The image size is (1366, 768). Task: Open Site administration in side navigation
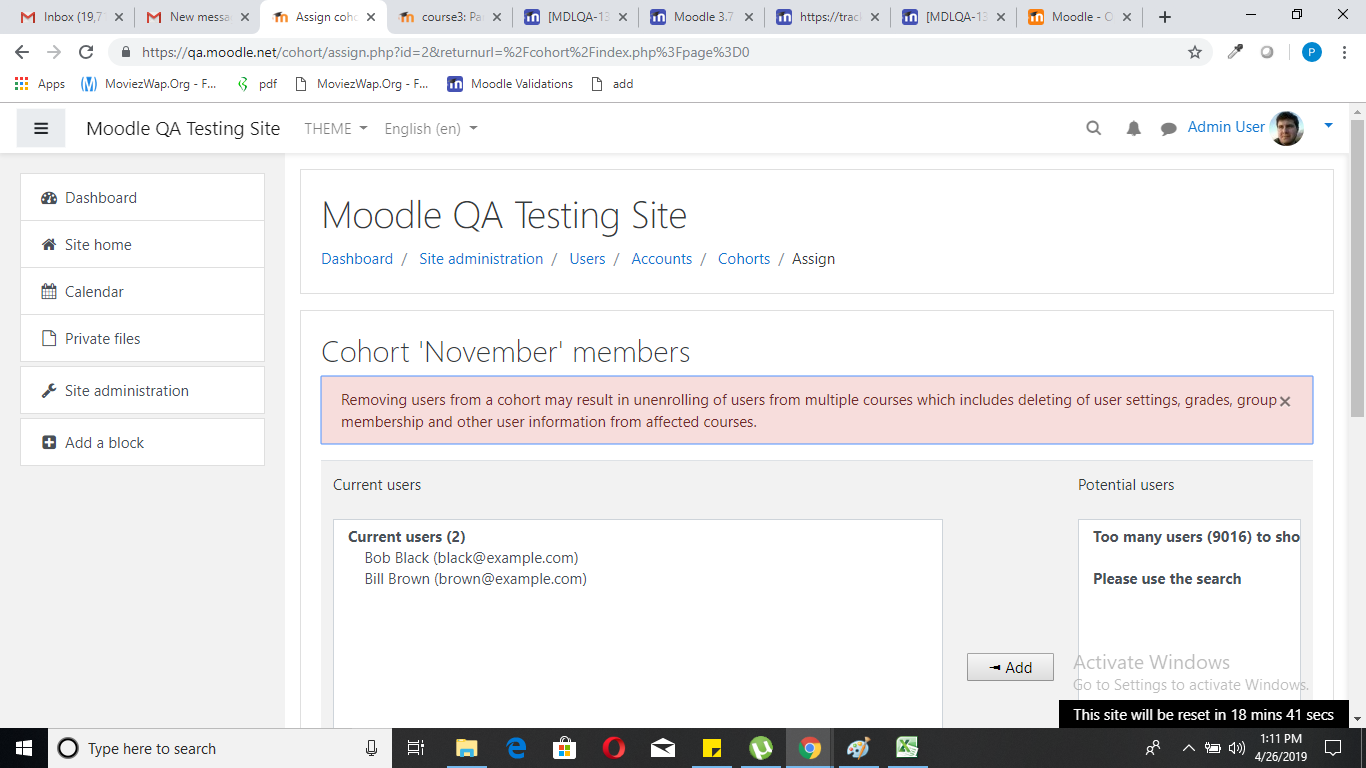[x=142, y=390]
